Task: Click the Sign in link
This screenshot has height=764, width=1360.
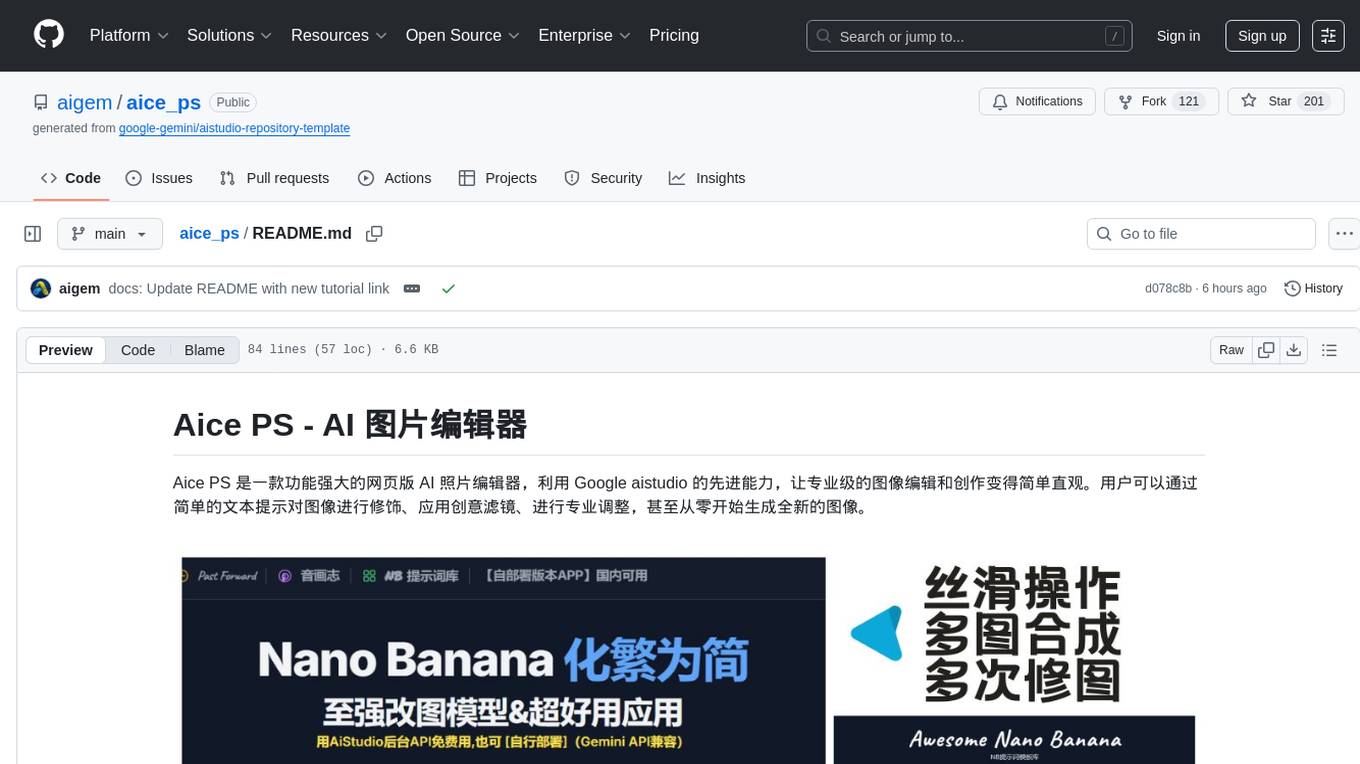Action: (x=1178, y=36)
